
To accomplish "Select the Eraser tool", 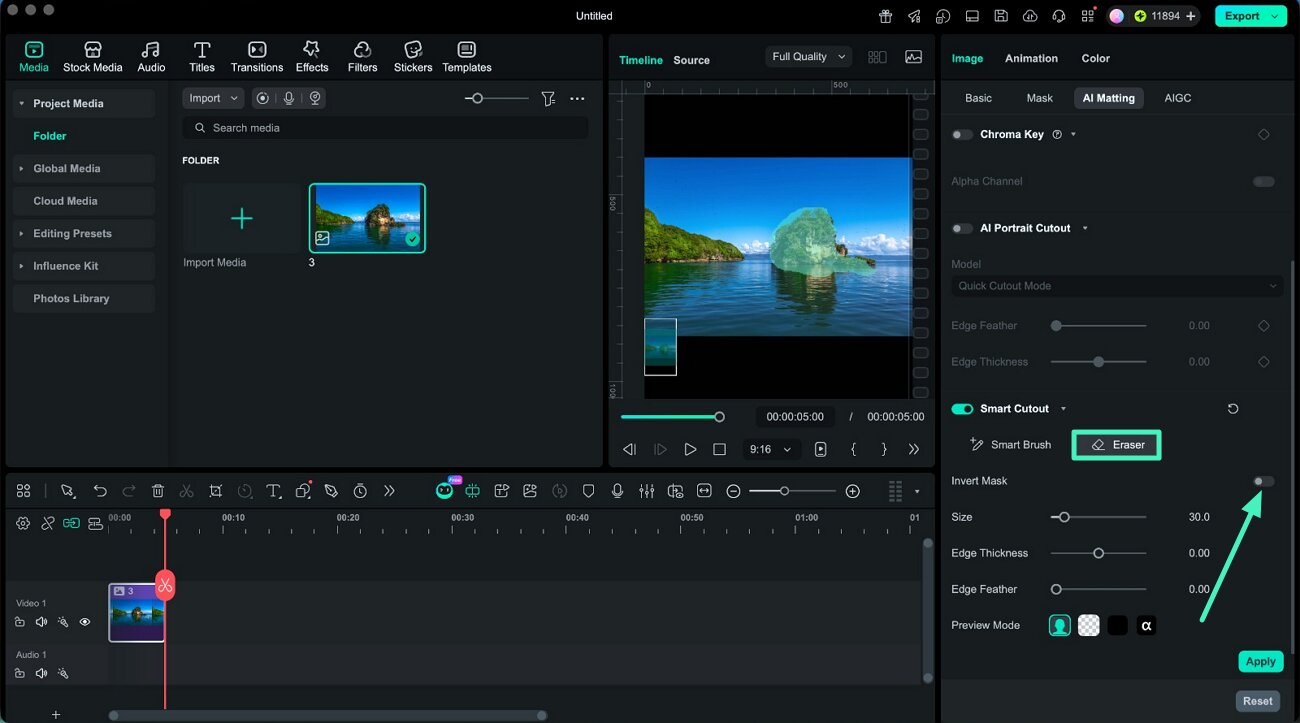I will [1117, 445].
